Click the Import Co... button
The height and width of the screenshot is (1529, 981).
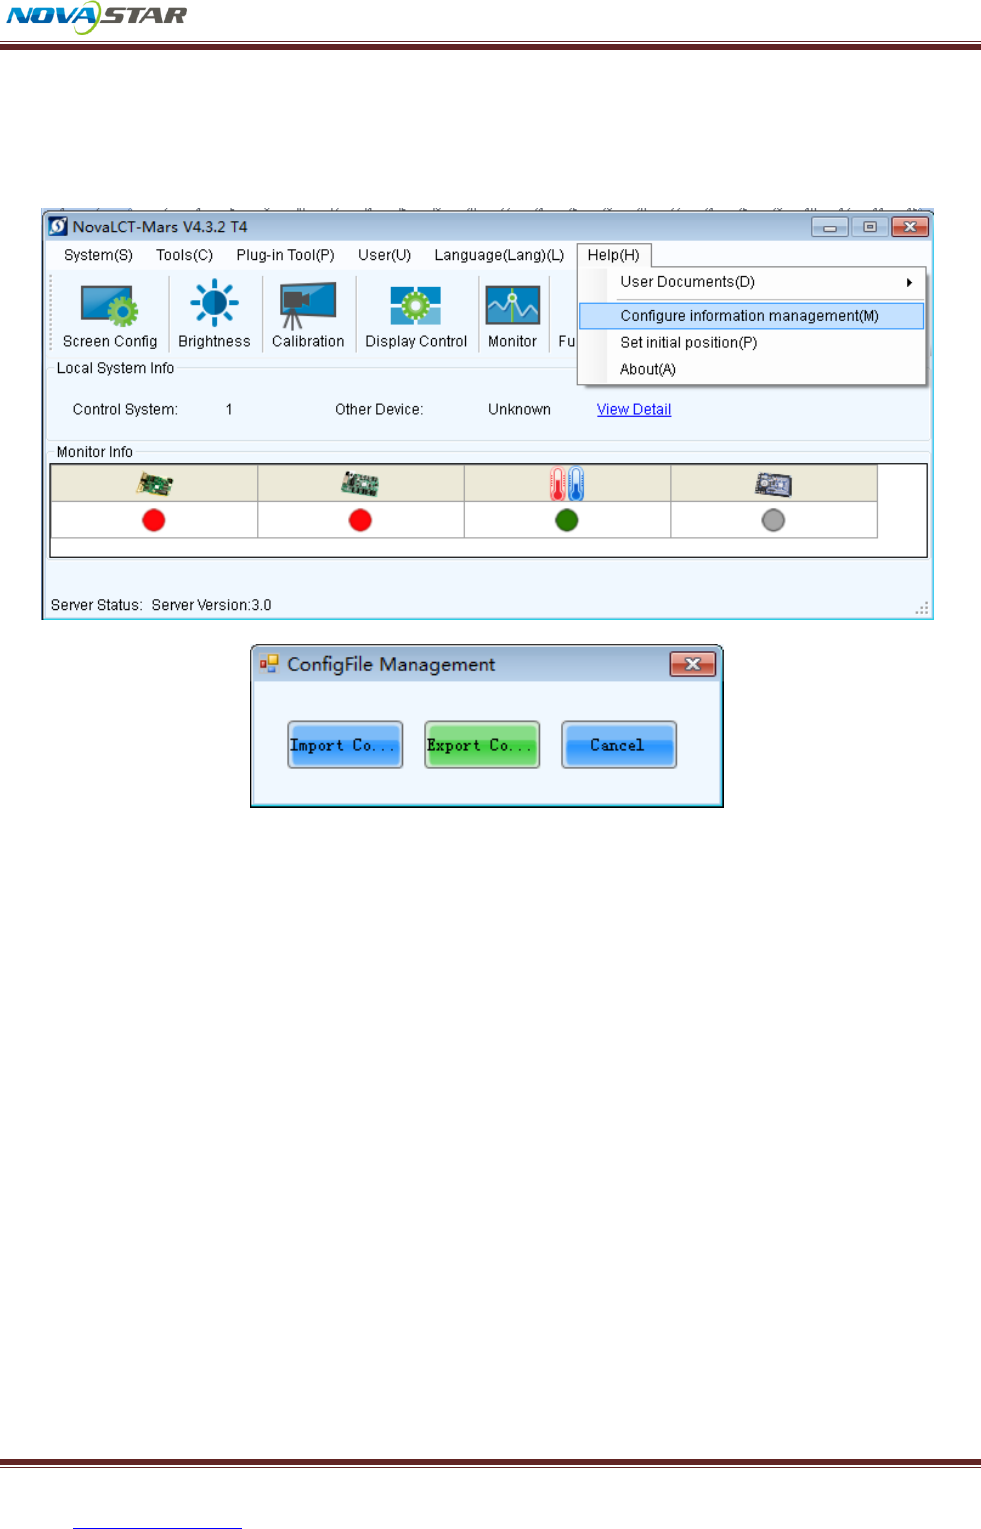click(345, 745)
